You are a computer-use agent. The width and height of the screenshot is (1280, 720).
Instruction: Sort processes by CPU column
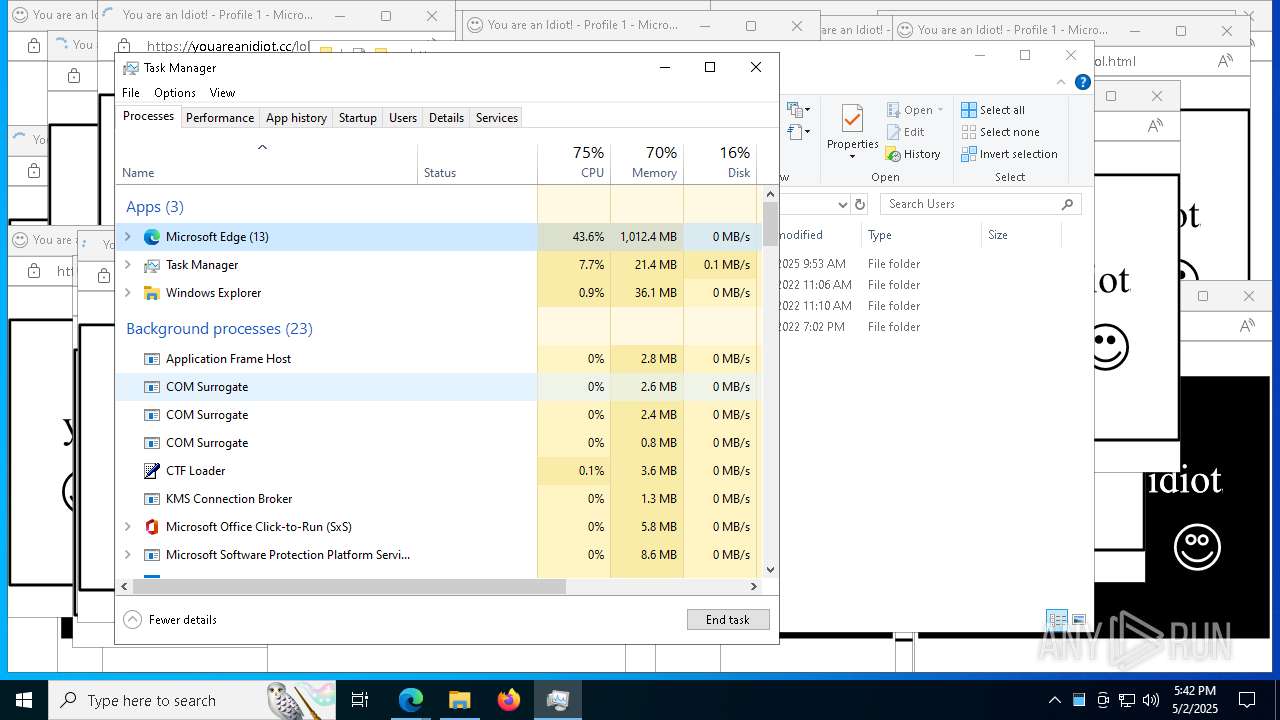(574, 164)
